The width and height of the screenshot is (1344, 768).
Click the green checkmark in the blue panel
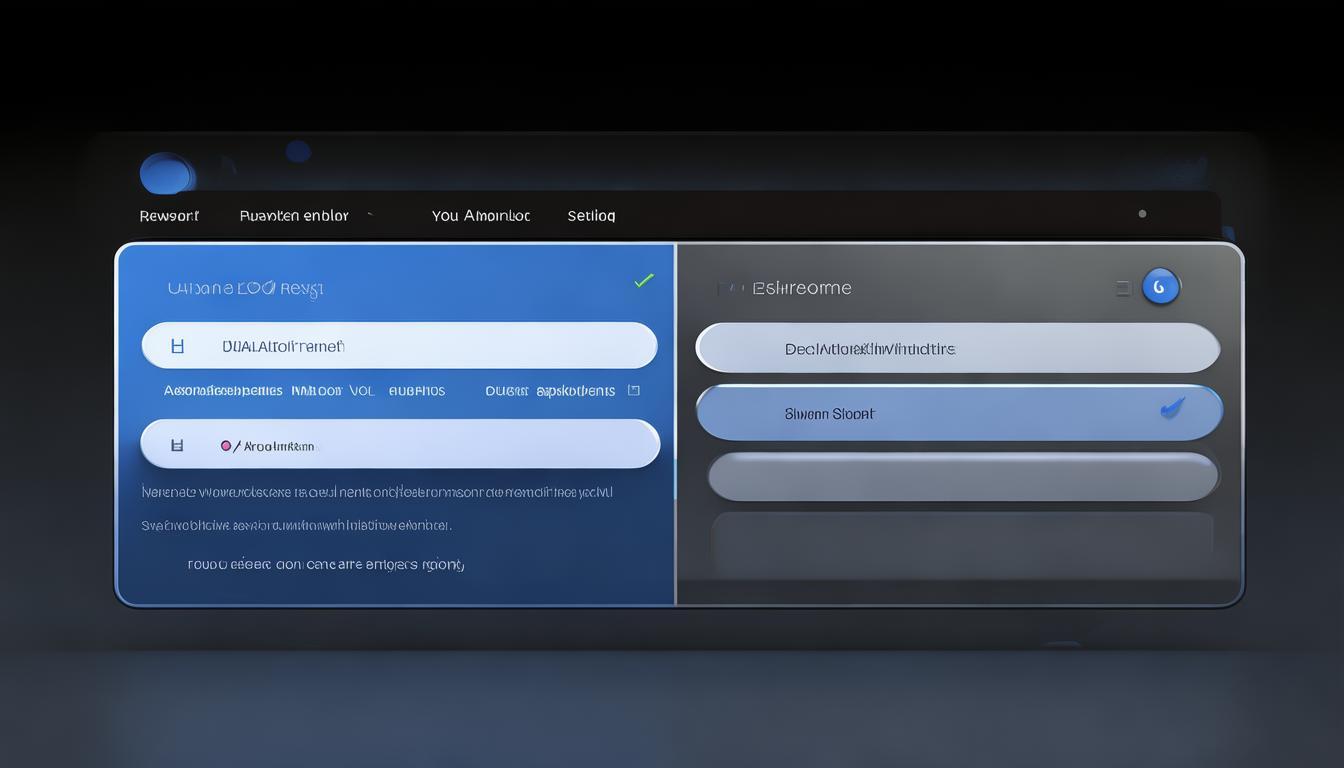(x=644, y=281)
